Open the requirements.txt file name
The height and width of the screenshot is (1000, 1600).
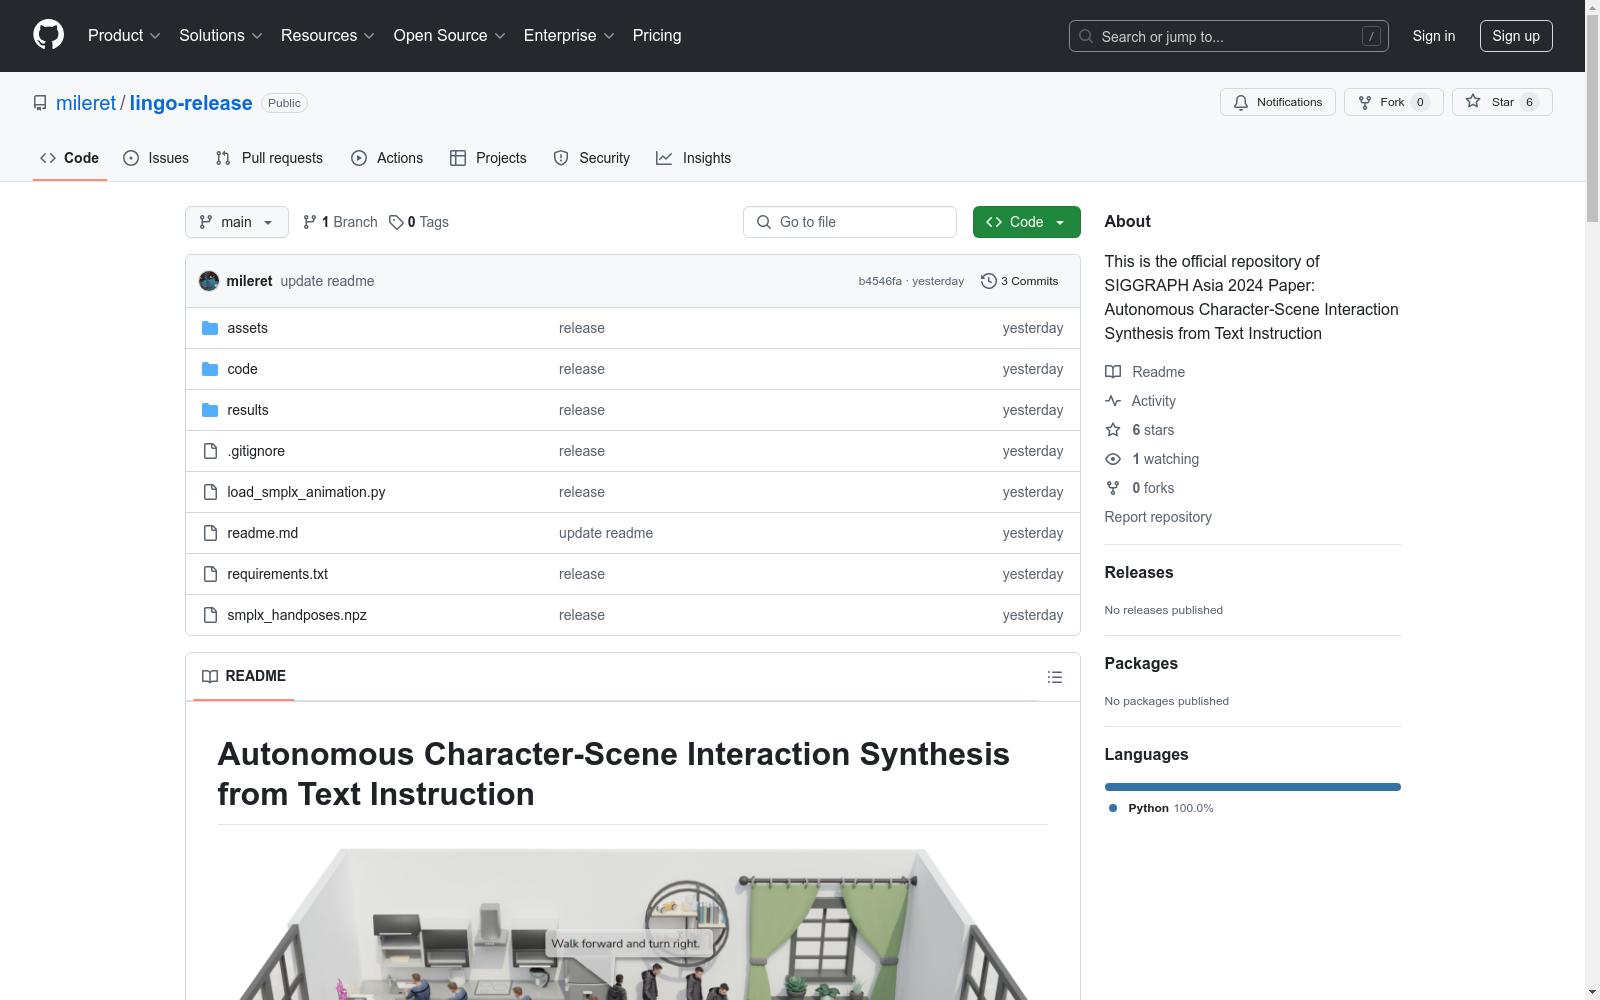tap(277, 574)
